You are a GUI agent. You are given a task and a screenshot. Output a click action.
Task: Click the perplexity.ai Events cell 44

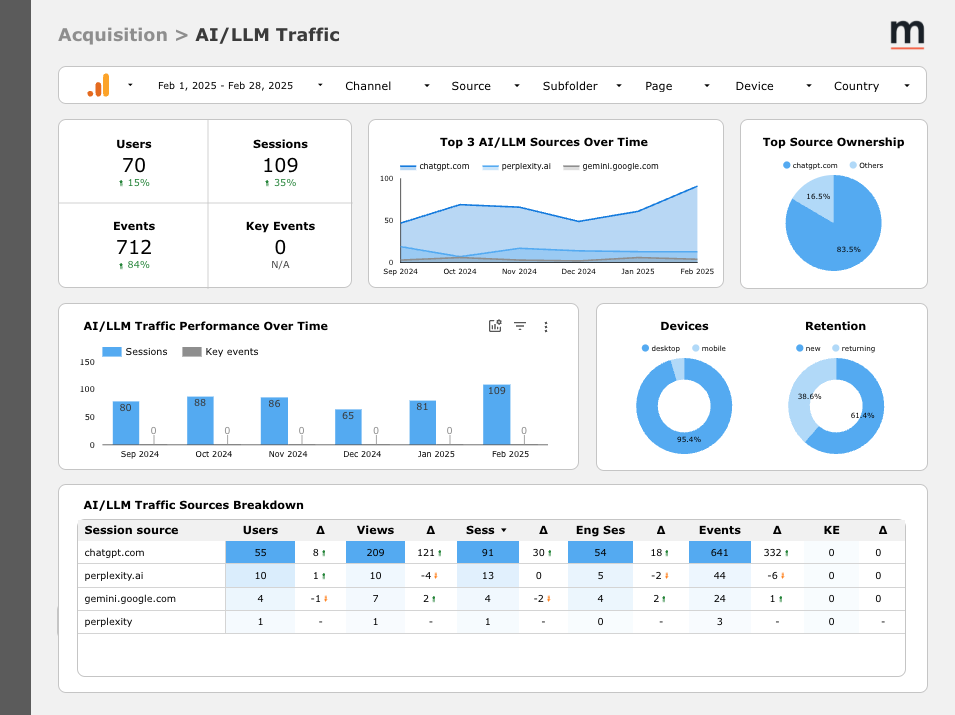click(719, 576)
